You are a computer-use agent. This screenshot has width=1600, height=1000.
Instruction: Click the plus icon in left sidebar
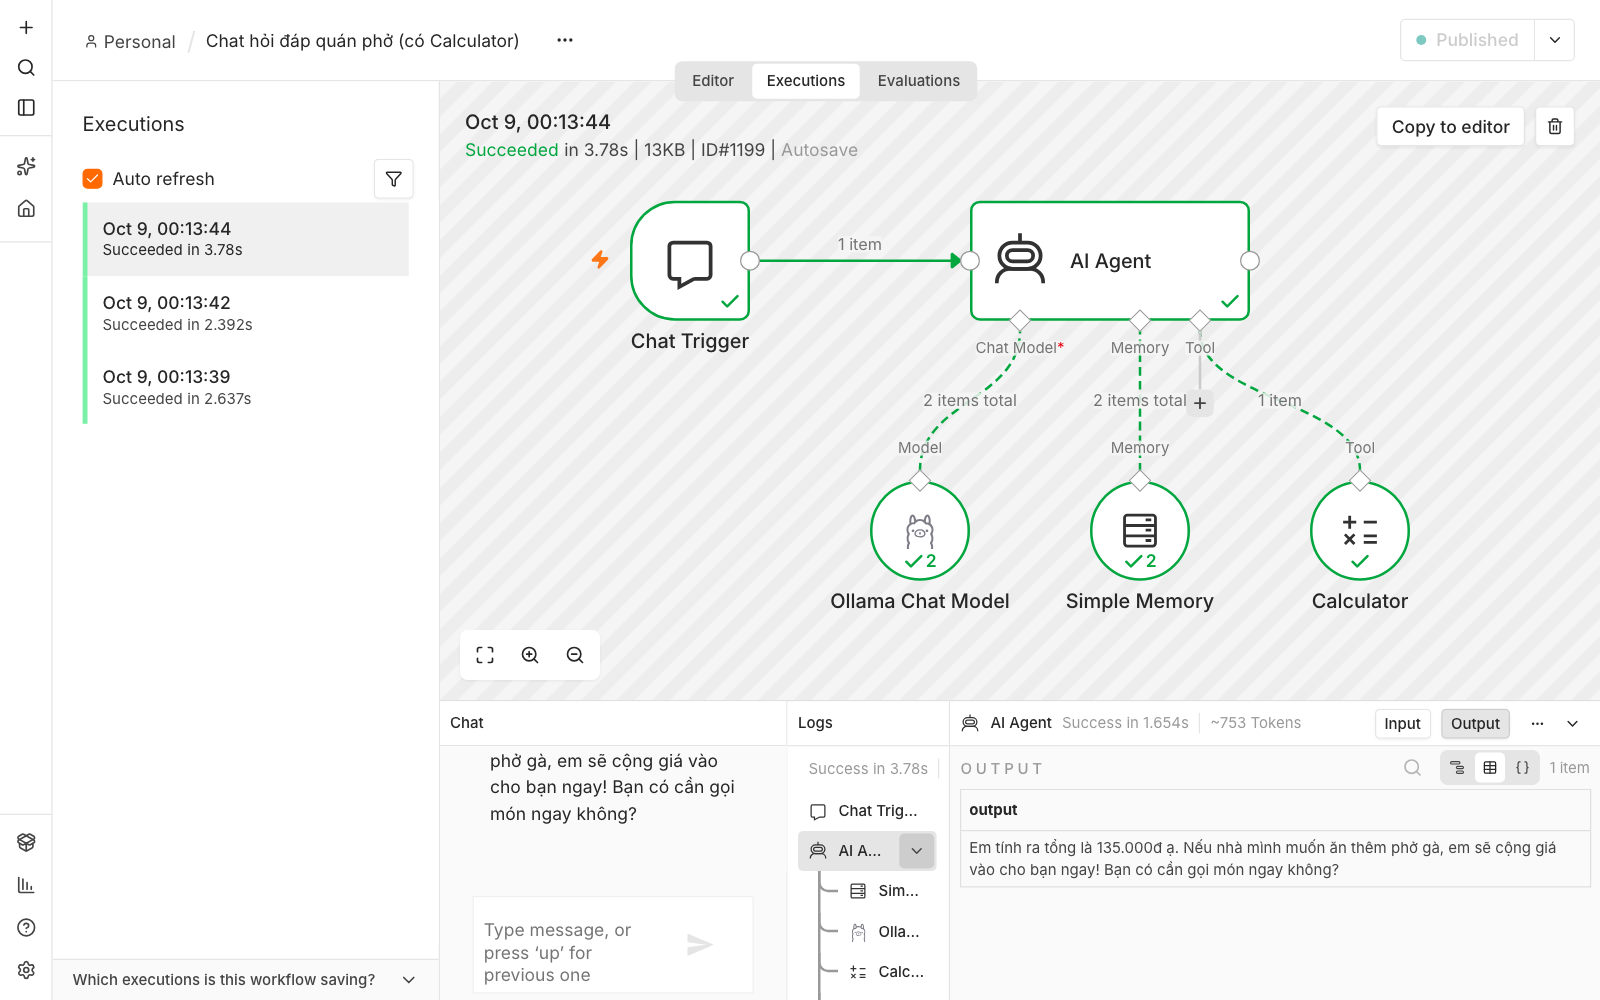point(26,27)
